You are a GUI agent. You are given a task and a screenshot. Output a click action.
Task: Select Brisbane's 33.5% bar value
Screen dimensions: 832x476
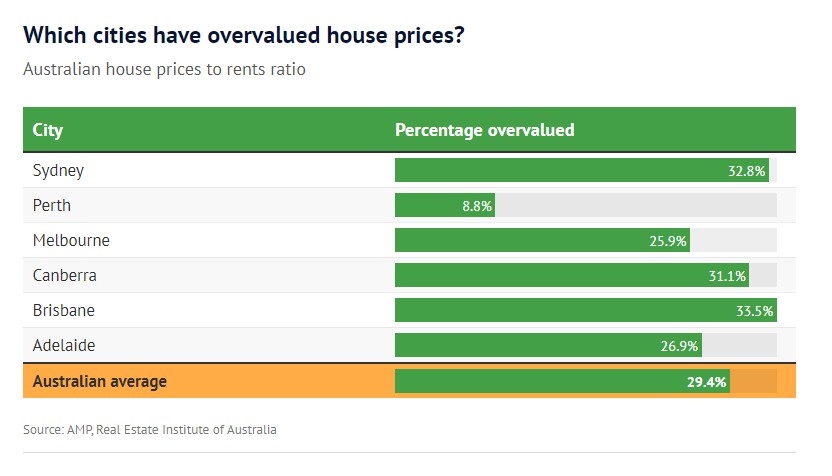coord(754,311)
